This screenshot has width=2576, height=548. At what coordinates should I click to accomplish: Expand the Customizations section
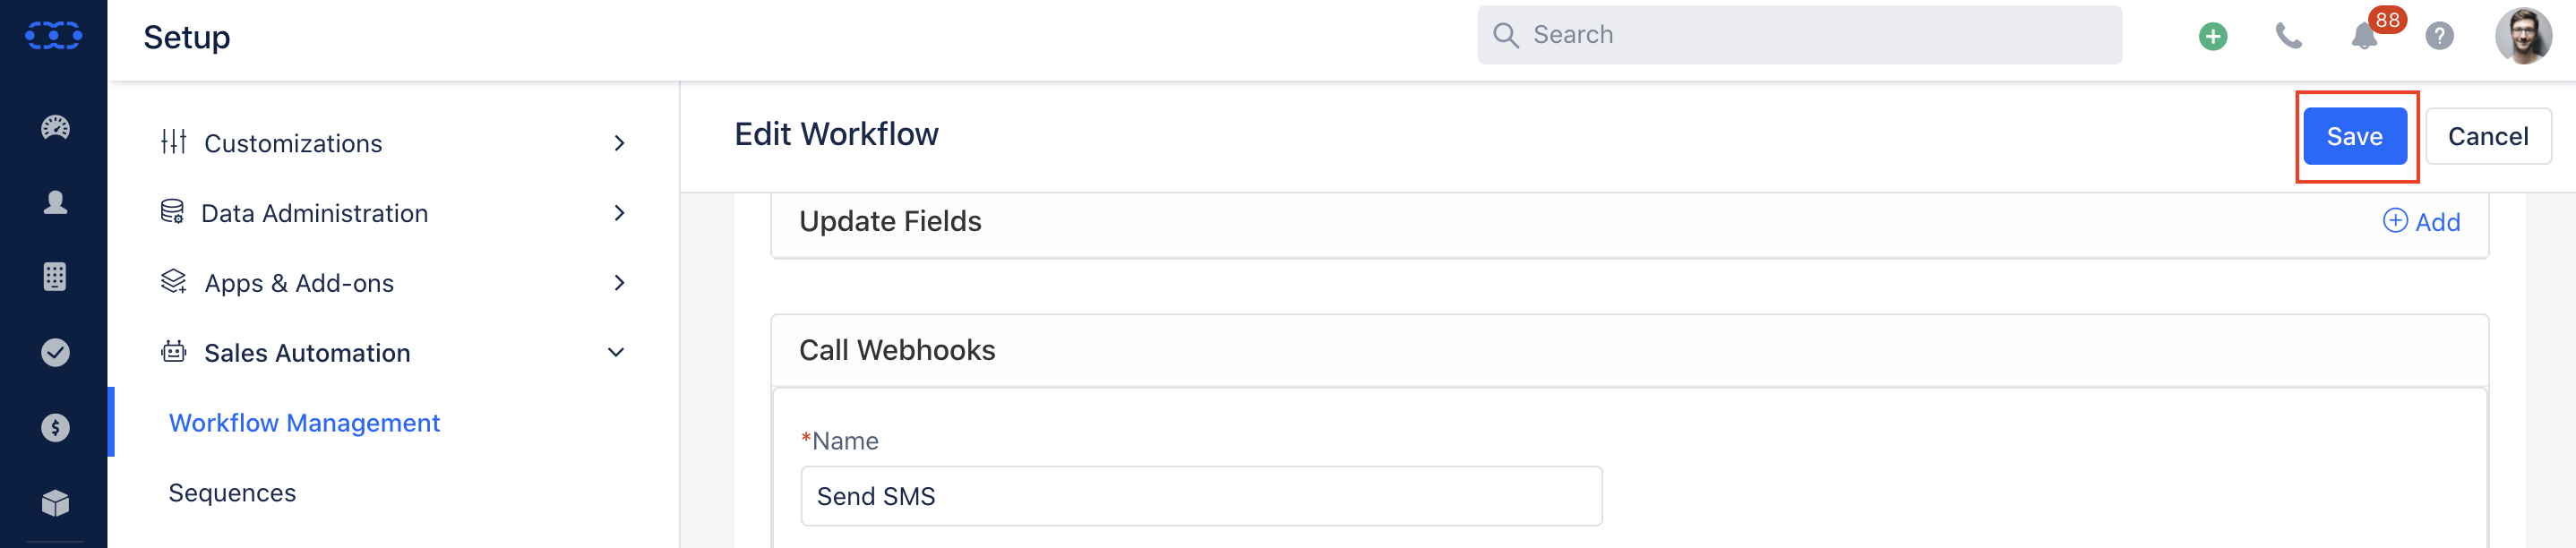point(395,143)
